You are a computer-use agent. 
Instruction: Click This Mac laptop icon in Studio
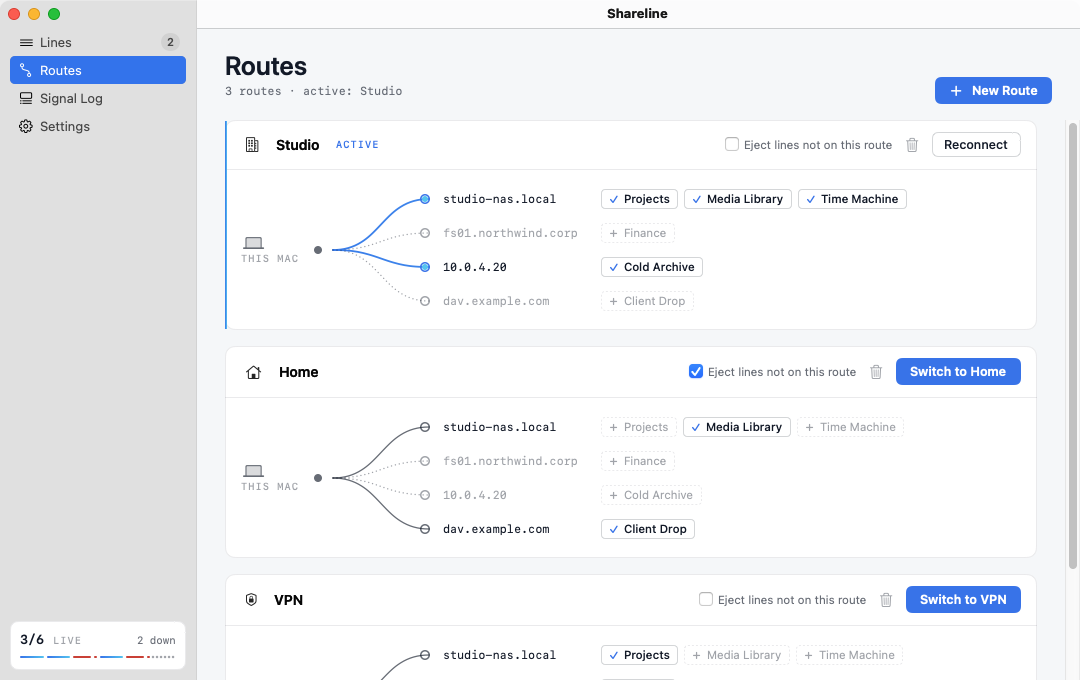[x=253, y=243]
